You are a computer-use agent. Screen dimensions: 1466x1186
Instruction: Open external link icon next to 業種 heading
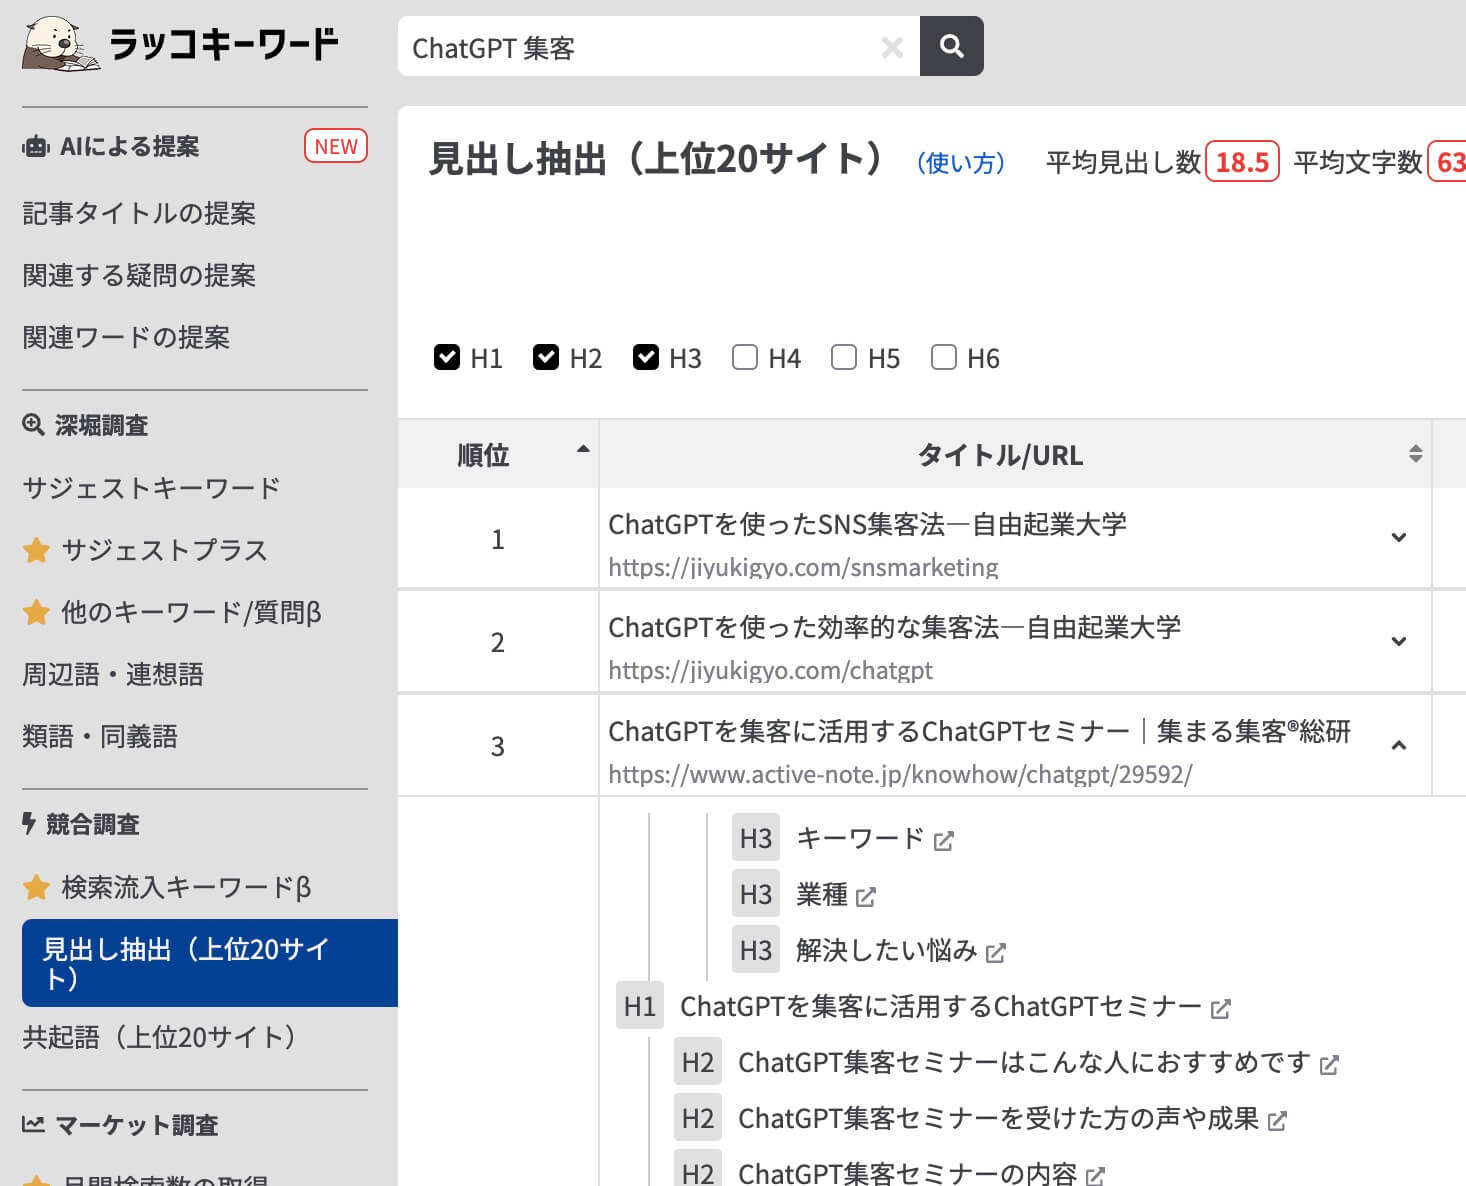(x=866, y=897)
